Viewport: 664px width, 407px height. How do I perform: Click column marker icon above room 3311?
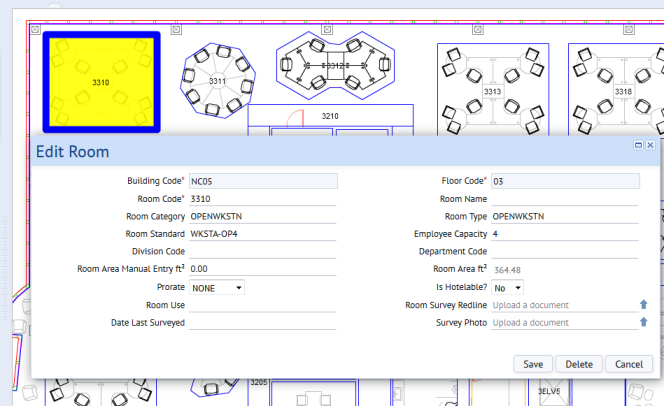click(176, 29)
